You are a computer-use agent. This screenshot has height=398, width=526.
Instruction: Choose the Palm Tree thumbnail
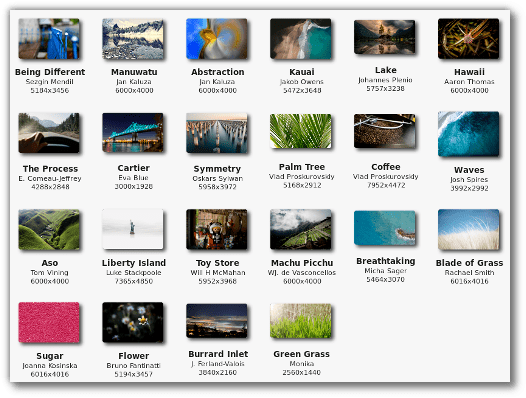[301, 131]
